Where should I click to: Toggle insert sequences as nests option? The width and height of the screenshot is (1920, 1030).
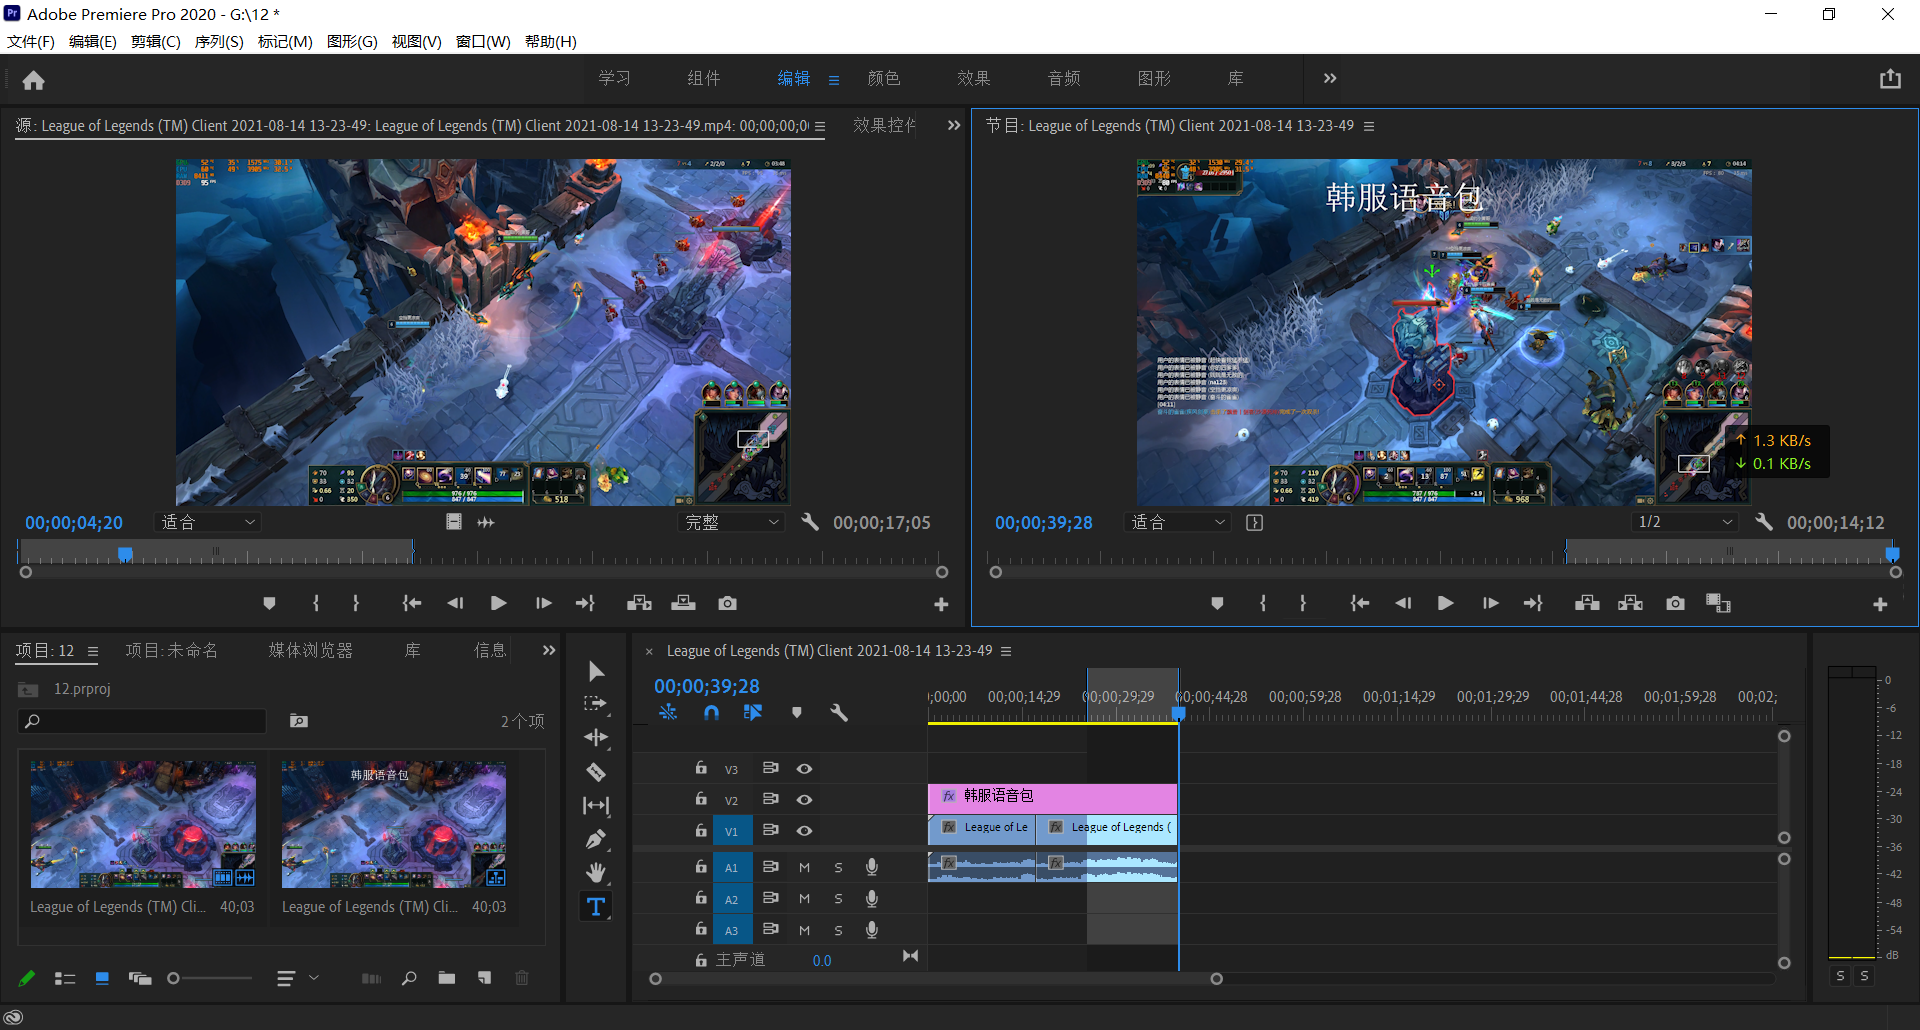[668, 712]
